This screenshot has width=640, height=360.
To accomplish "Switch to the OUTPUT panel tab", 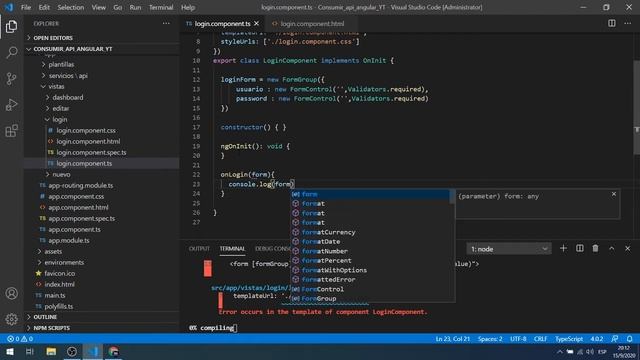I will coord(199,249).
